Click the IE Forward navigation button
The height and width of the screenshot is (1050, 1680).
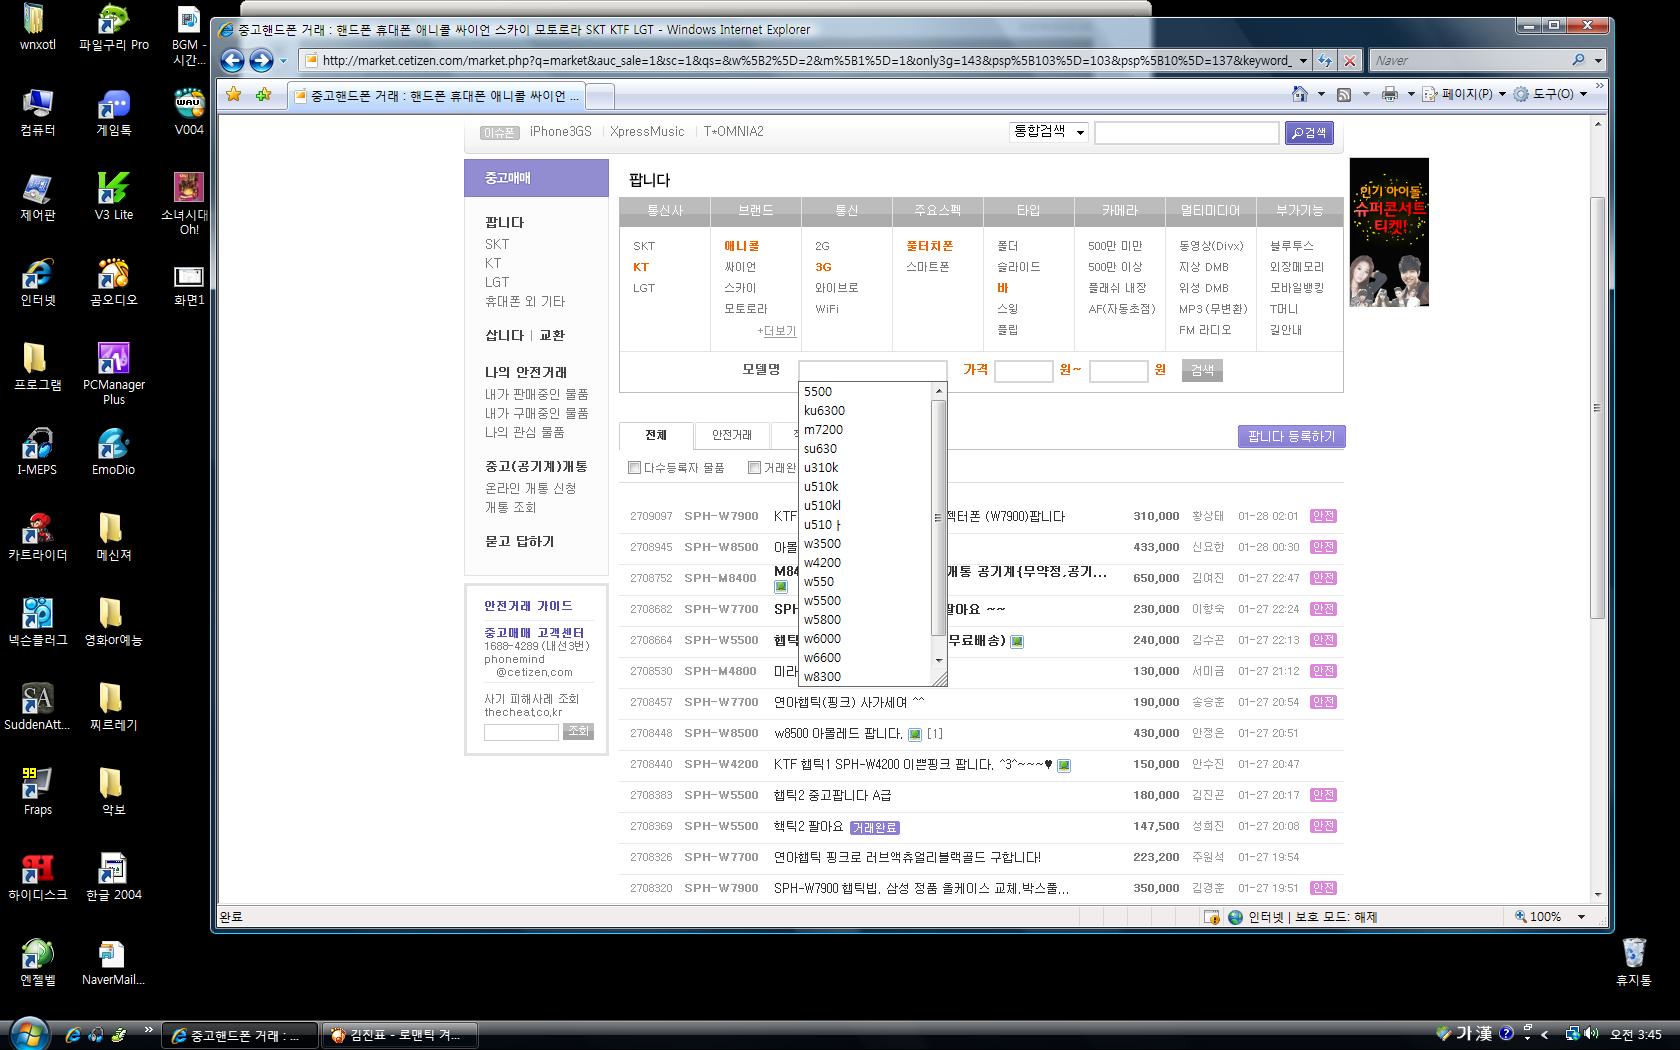click(261, 61)
